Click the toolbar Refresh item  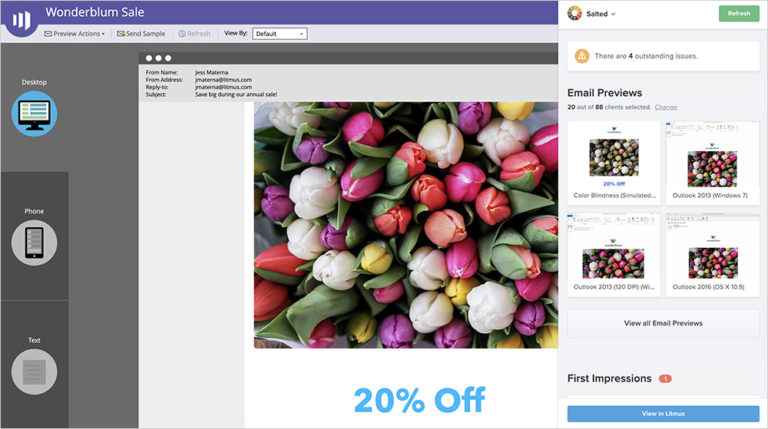coord(194,34)
